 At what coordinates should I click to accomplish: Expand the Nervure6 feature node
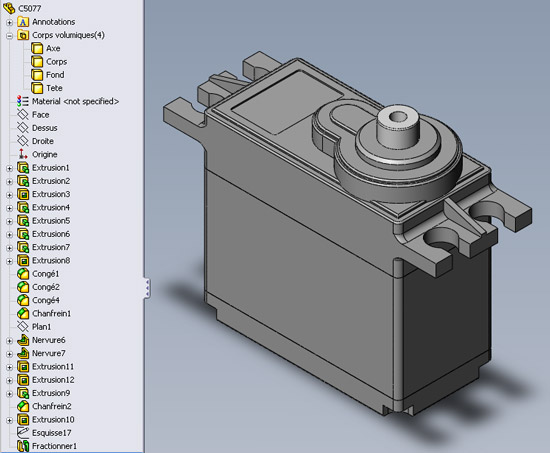[x=9, y=341]
